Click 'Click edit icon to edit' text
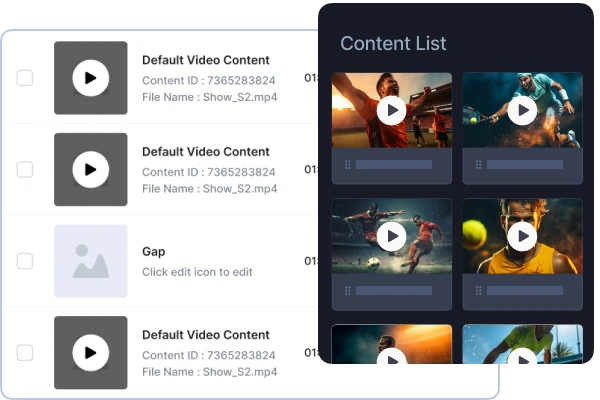Image resolution: width=600 pixels, height=400 pixels. click(197, 272)
